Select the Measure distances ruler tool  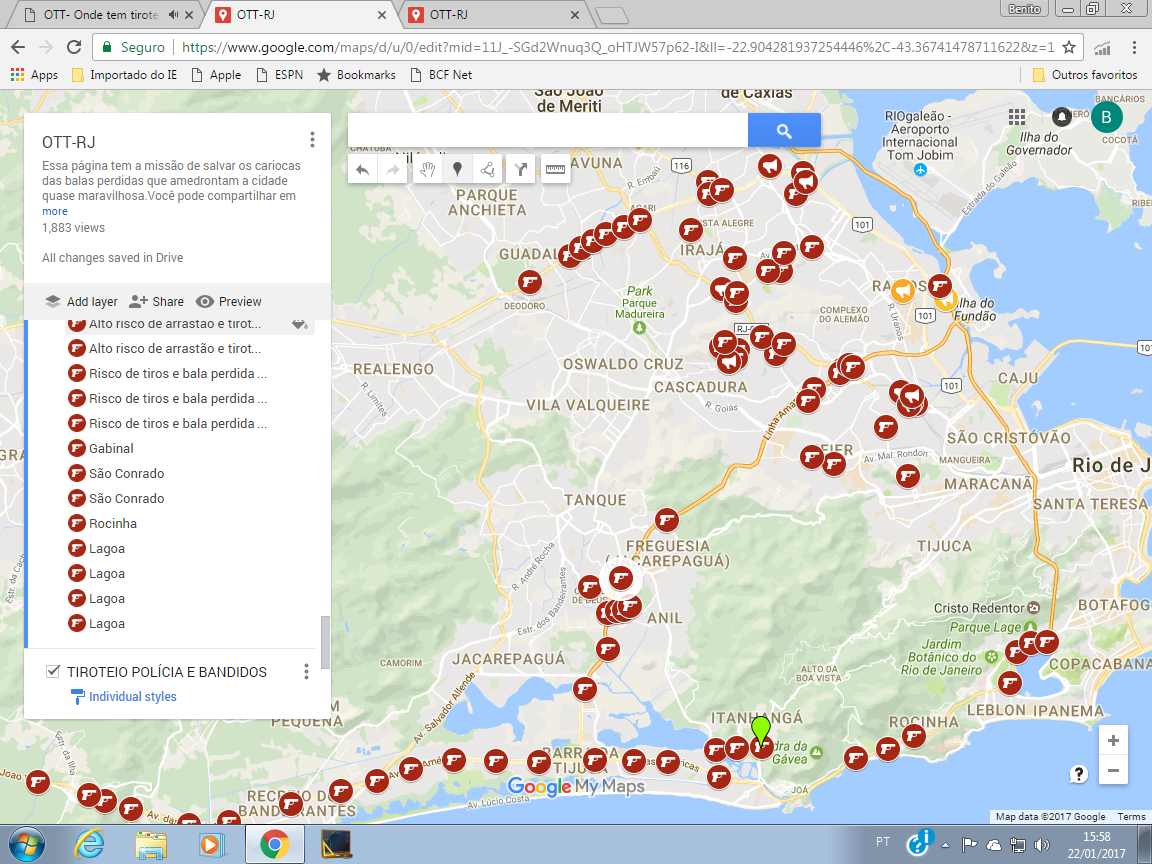tap(555, 170)
